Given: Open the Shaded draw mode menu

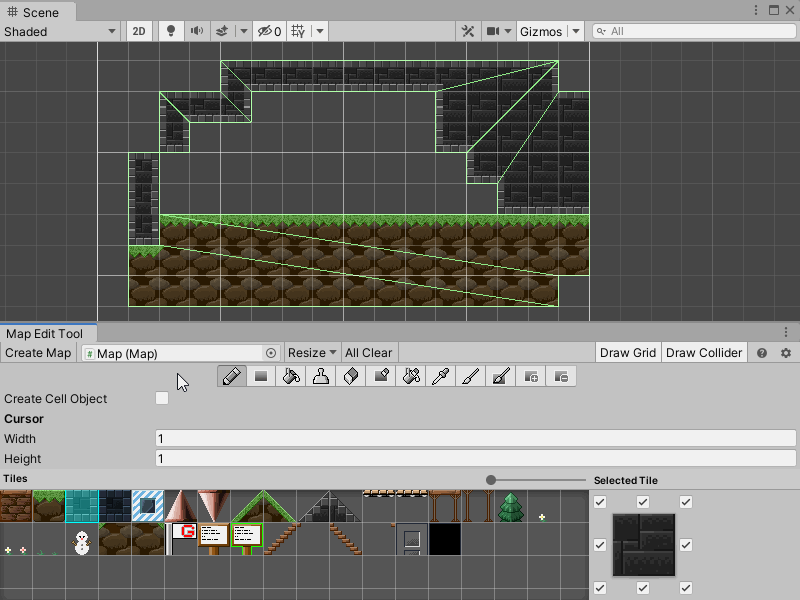Looking at the screenshot, I should pos(60,31).
